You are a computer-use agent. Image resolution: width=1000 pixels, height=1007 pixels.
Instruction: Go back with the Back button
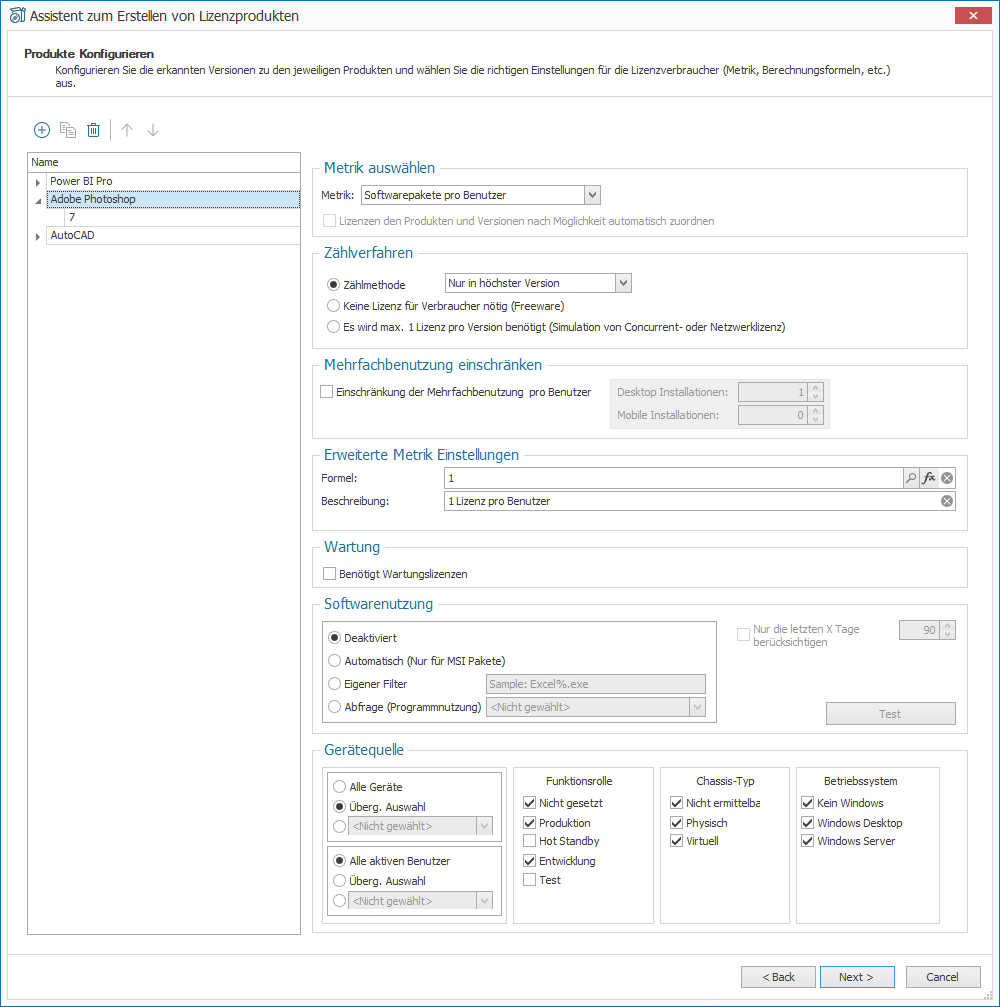[x=778, y=977]
